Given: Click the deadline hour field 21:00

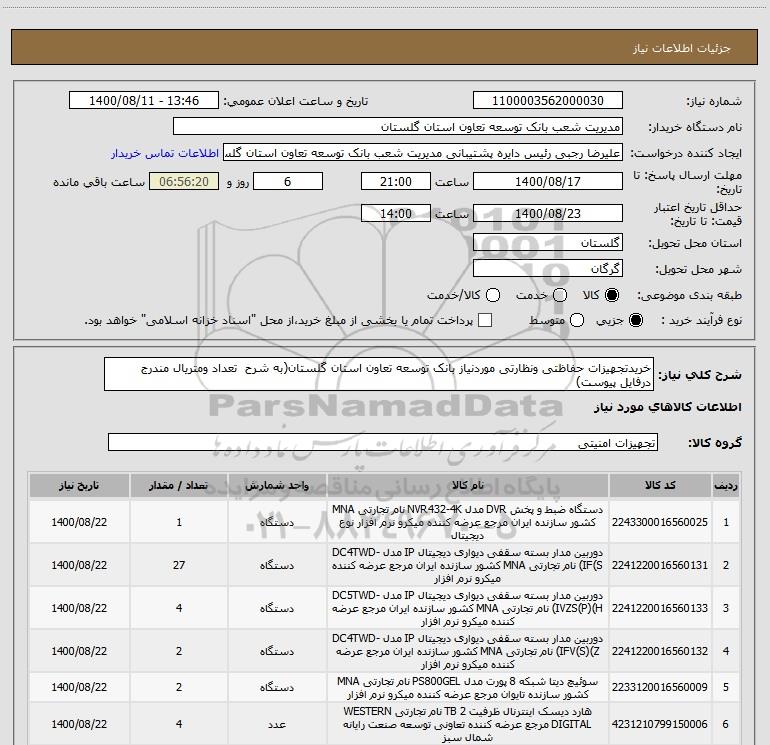Looking at the screenshot, I should tap(396, 181).
